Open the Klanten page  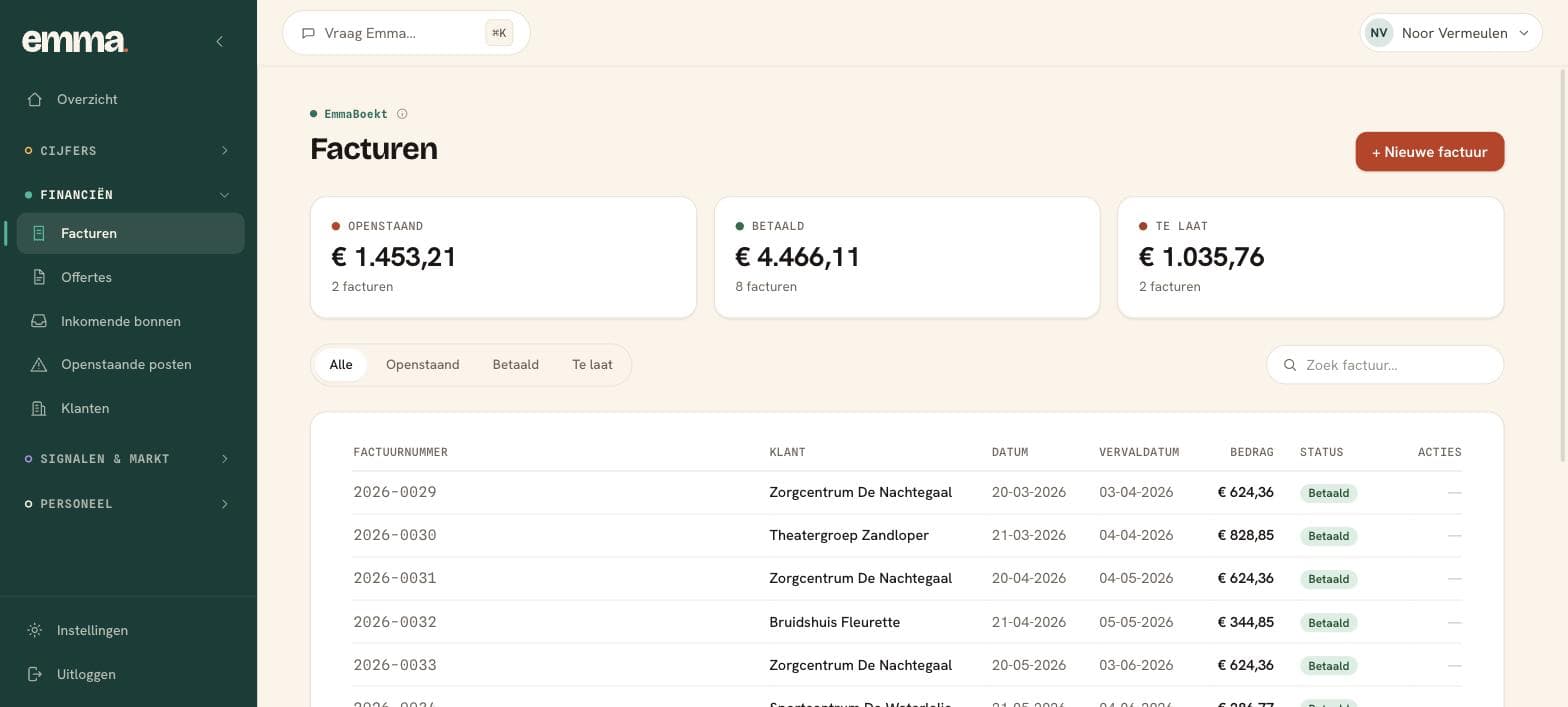130,408
